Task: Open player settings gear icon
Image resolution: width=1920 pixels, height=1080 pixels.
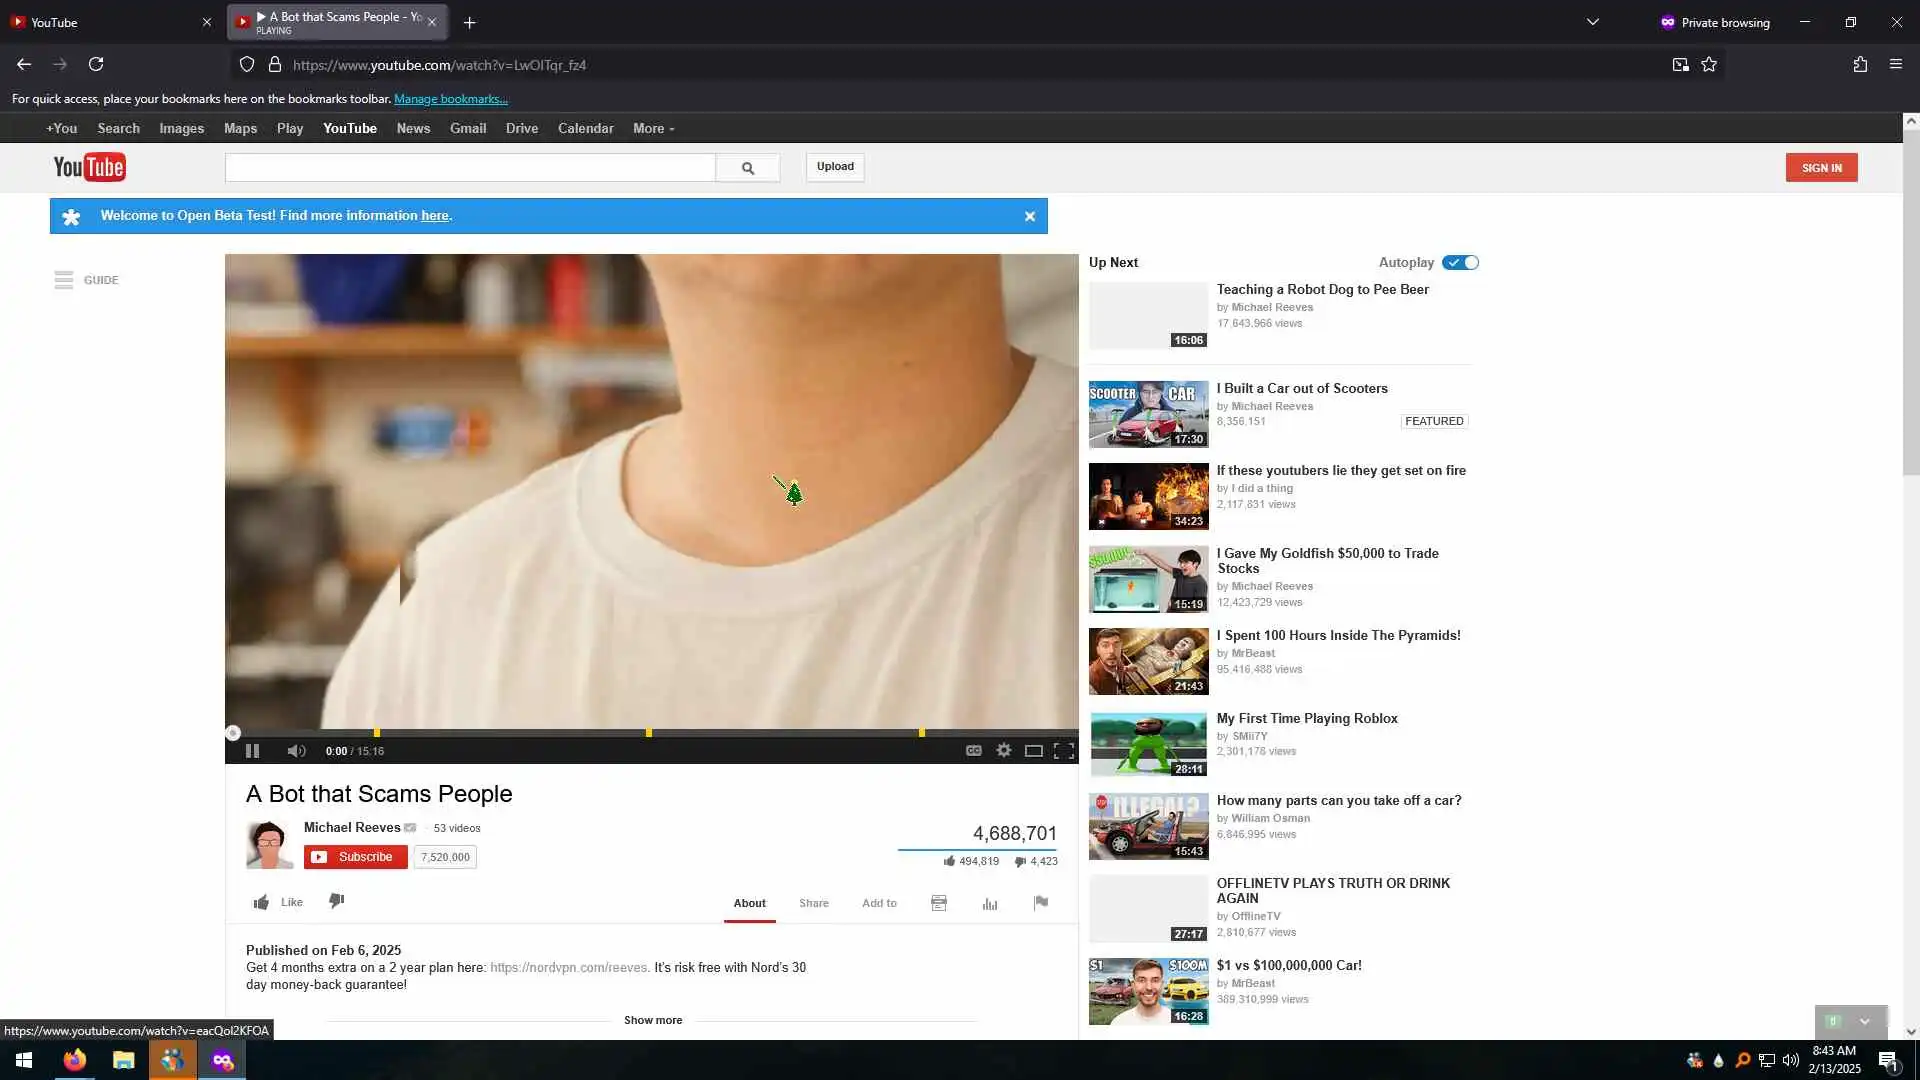Action: pyautogui.click(x=1003, y=751)
